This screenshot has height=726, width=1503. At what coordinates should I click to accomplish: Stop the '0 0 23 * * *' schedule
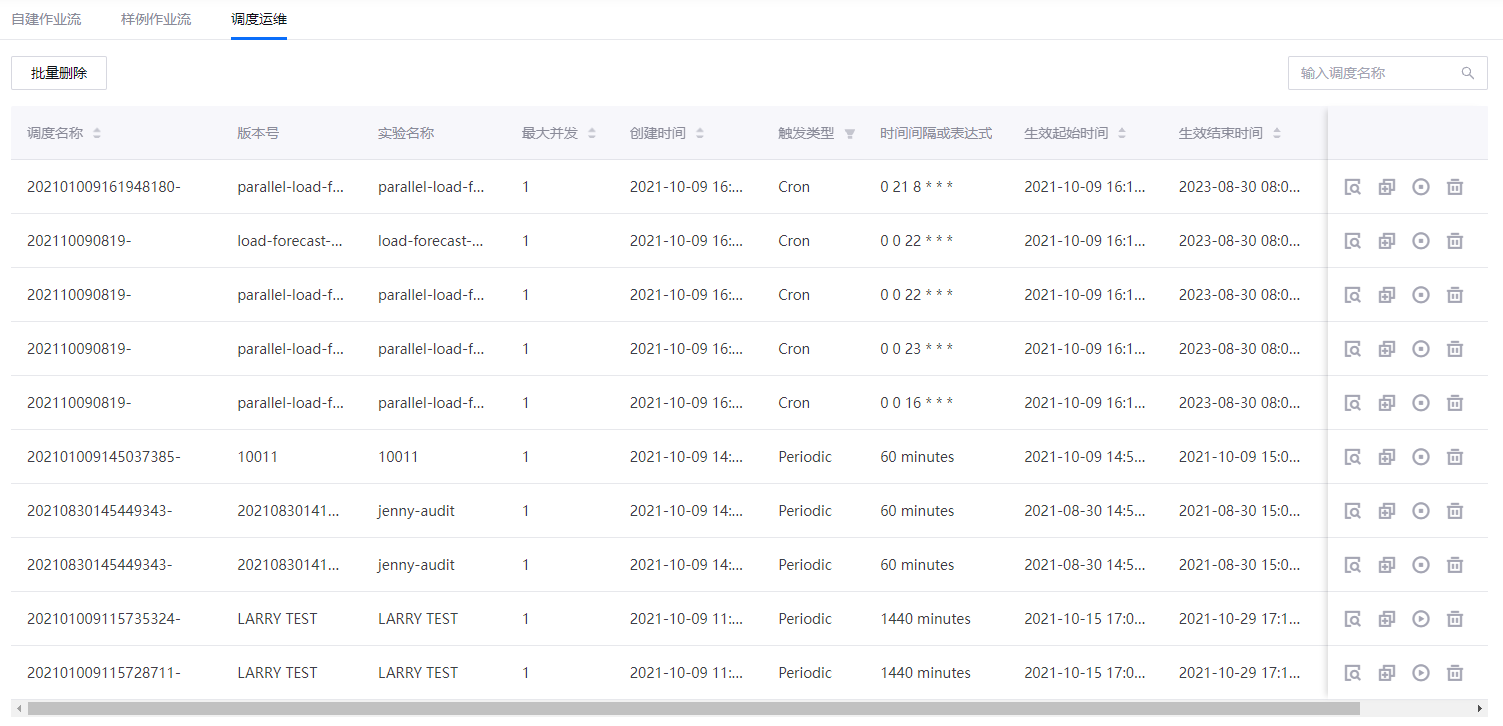coord(1420,349)
